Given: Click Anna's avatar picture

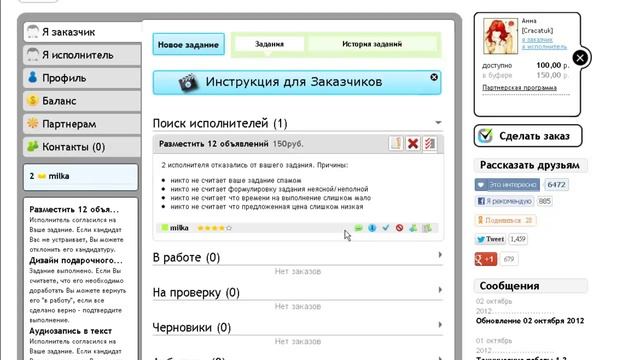Looking at the screenshot, I should click(500, 36).
